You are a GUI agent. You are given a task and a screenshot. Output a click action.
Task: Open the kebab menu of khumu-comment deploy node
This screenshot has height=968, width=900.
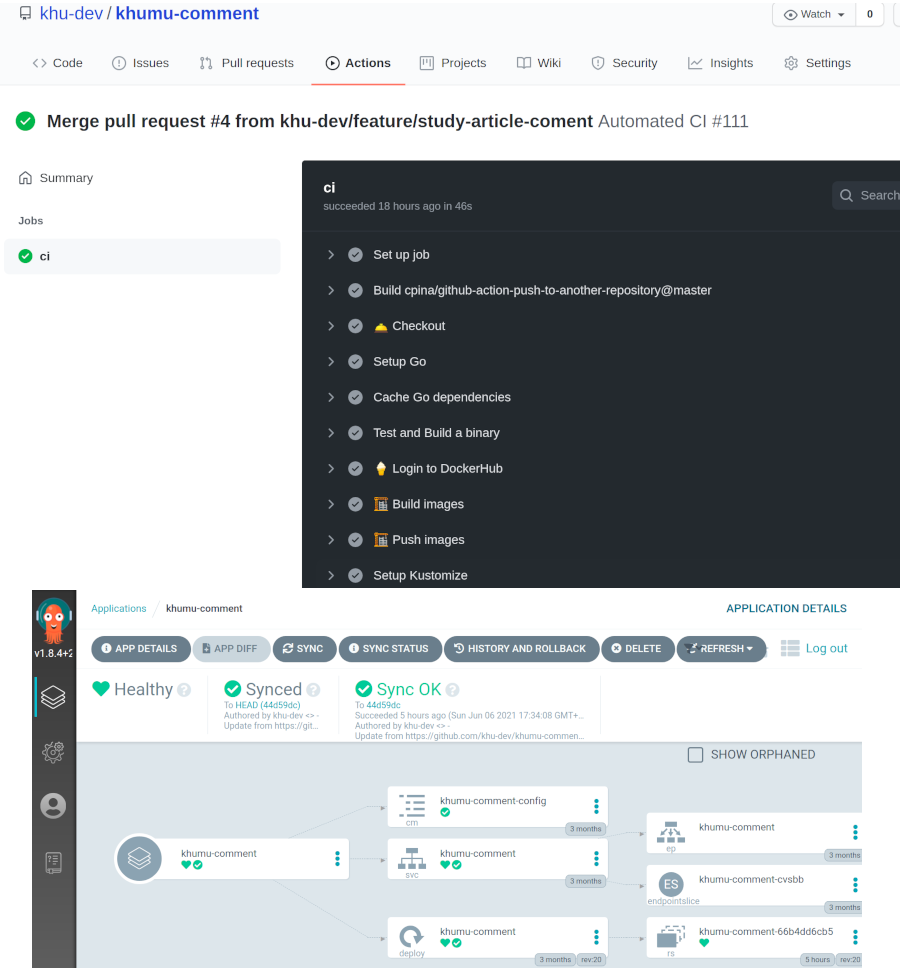click(596, 937)
